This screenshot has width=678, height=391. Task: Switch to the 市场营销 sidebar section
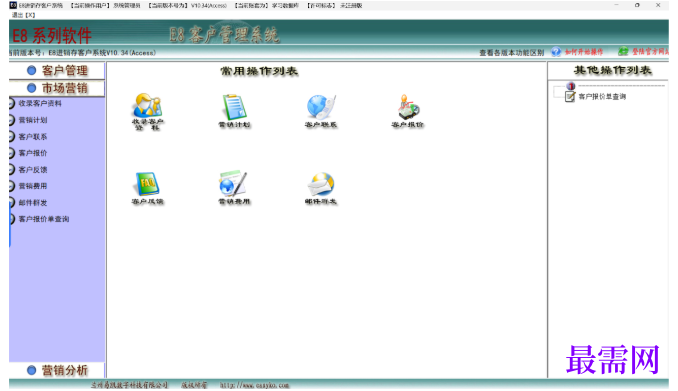pyautogui.click(x=57, y=88)
